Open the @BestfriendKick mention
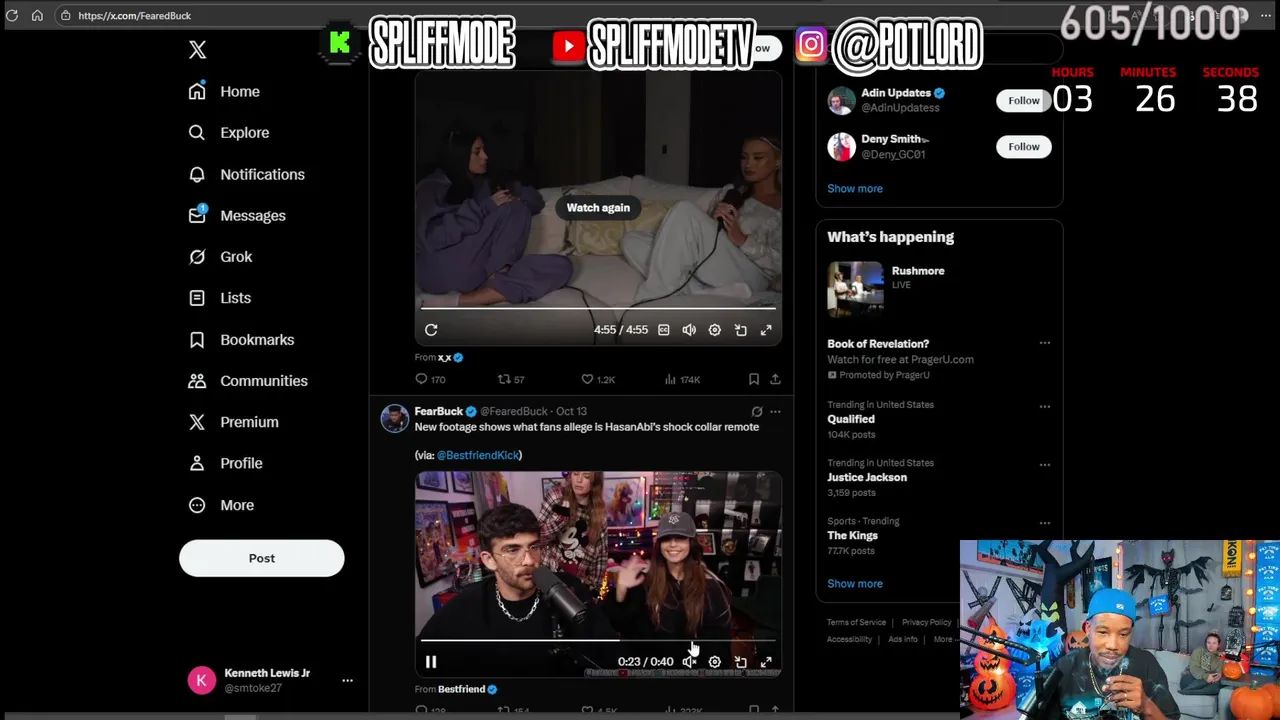This screenshot has width=1280, height=720. coord(478,455)
